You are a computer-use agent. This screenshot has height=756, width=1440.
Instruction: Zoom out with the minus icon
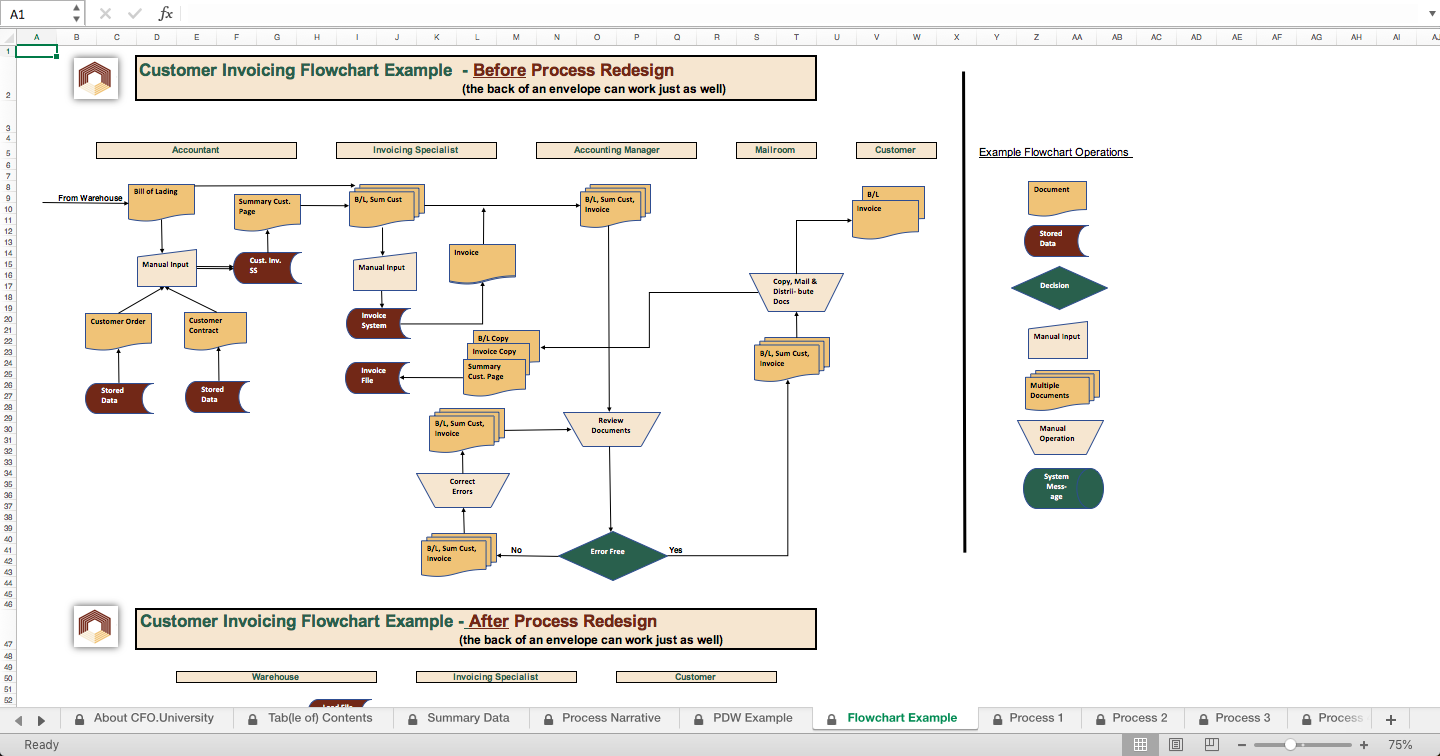pyautogui.click(x=1242, y=745)
